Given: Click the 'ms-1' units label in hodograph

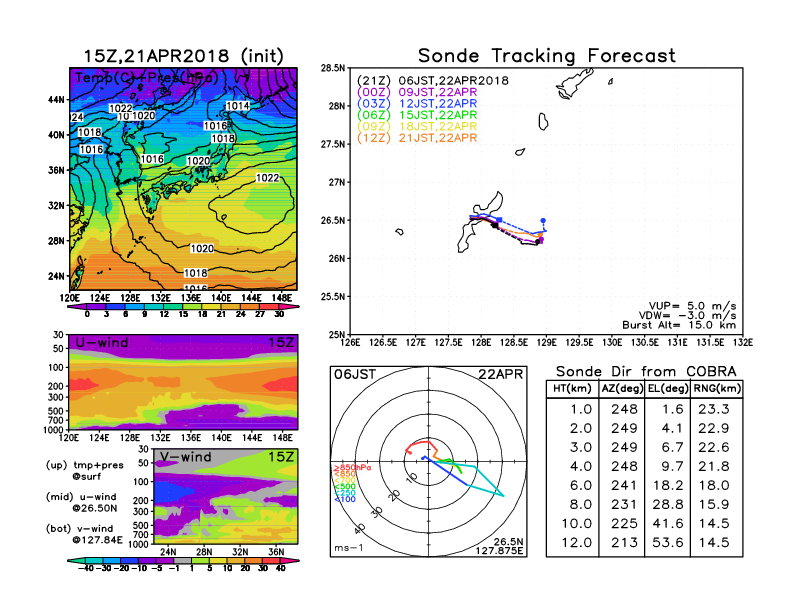Looking at the screenshot, I should coord(349,548).
